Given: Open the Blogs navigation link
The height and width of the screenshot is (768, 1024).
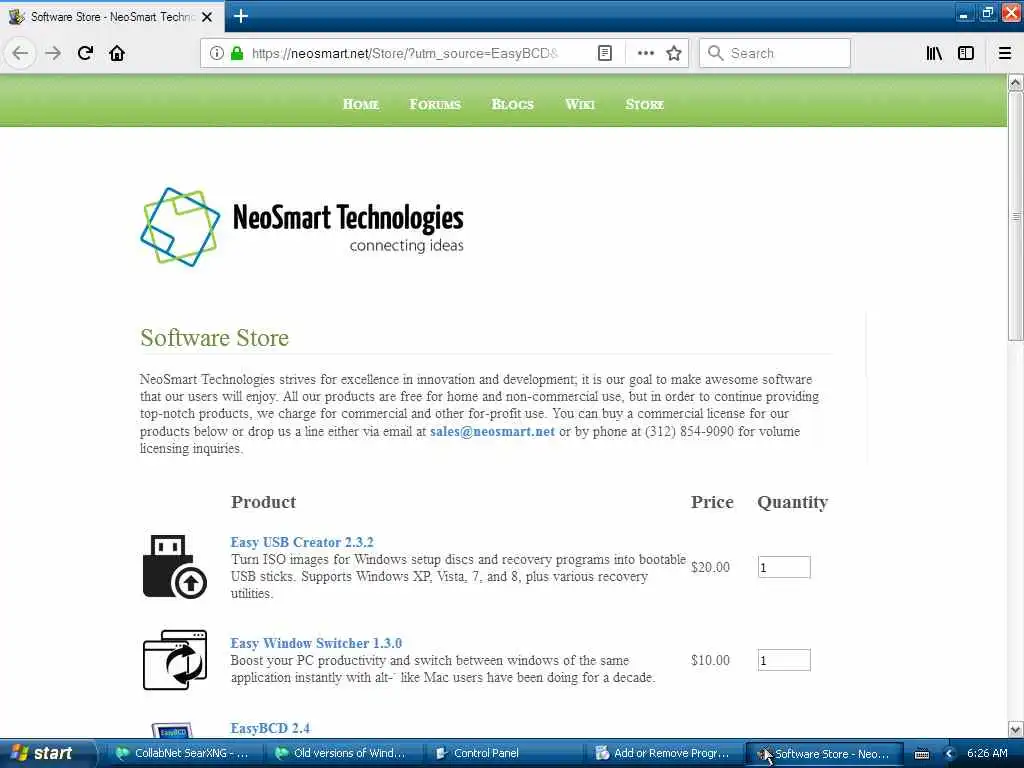Looking at the screenshot, I should click(x=513, y=104).
